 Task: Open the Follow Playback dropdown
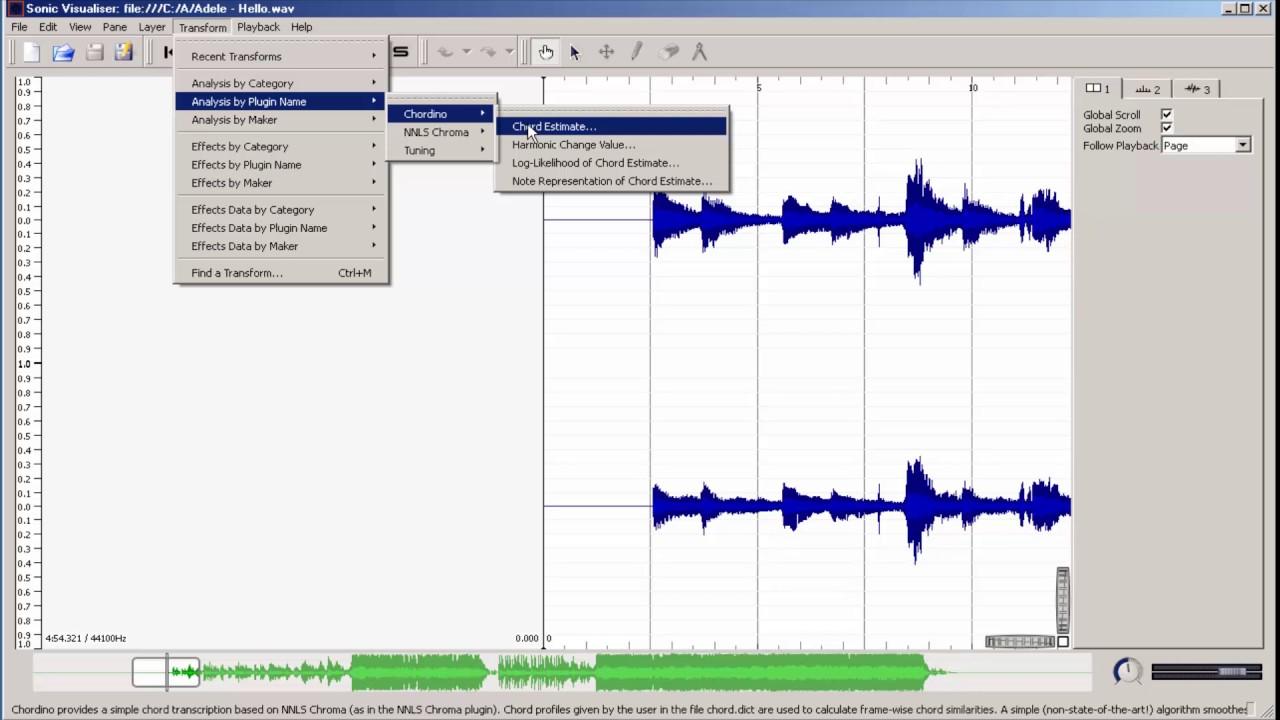[x=1206, y=146]
